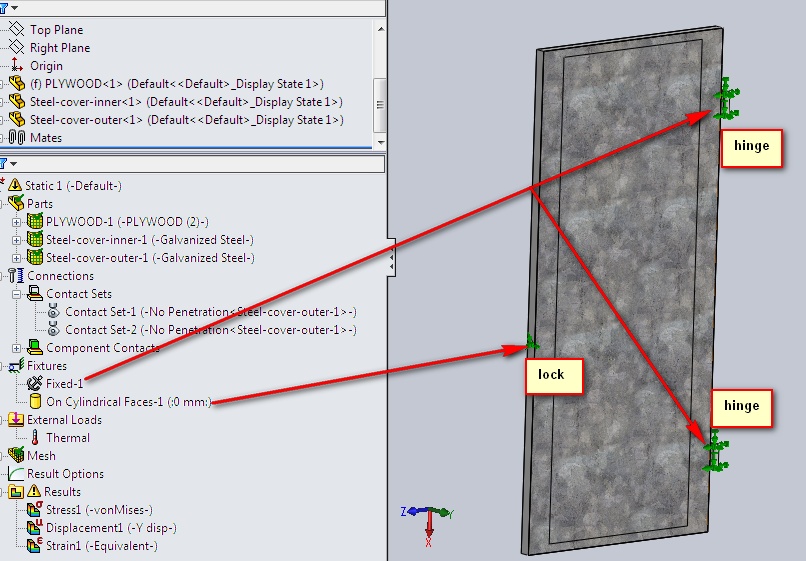Click the Contact Set-2 icon
The image size is (806, 561).
pyautogui.click(x=53, y=329)
